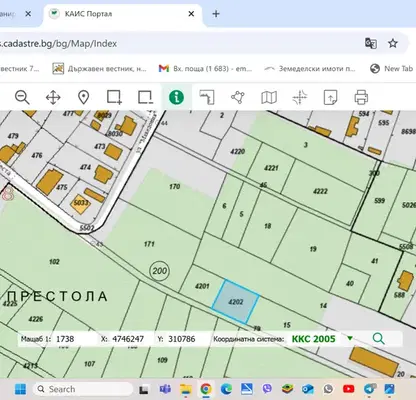This screenshot has height=400, width=416.
Task: Open Telegram from the taskbar
Action: (369, 389)
